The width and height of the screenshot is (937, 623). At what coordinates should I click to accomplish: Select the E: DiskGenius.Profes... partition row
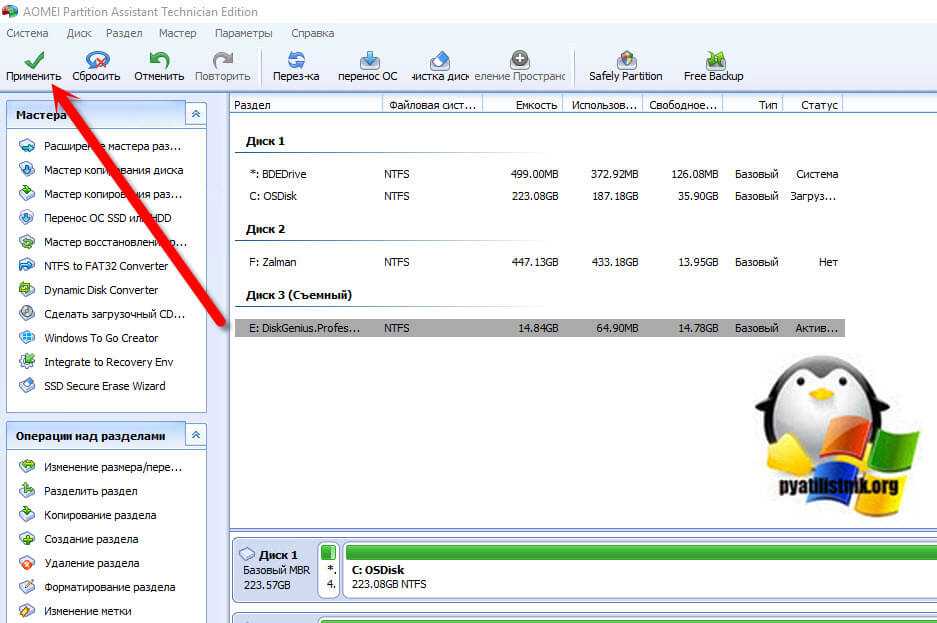pyautogui.click(x=540, y=328)
